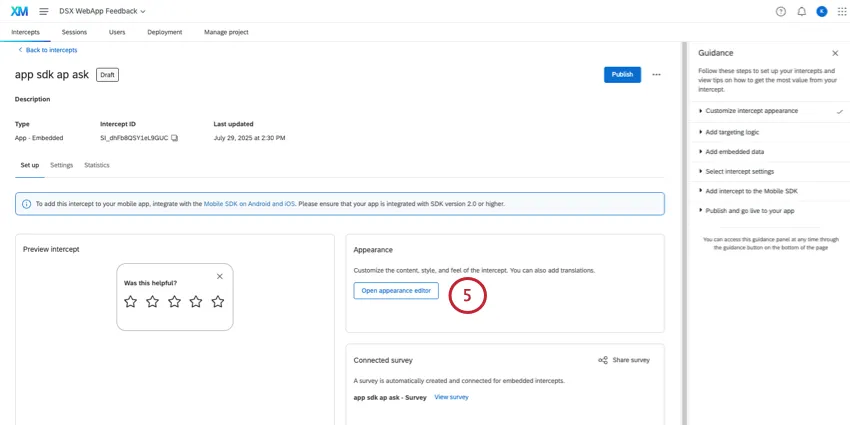Image resolution: width=850 pixels, height=425 pixels.
Task: Switch to the Sessions tab
Action: click(74, 32)
